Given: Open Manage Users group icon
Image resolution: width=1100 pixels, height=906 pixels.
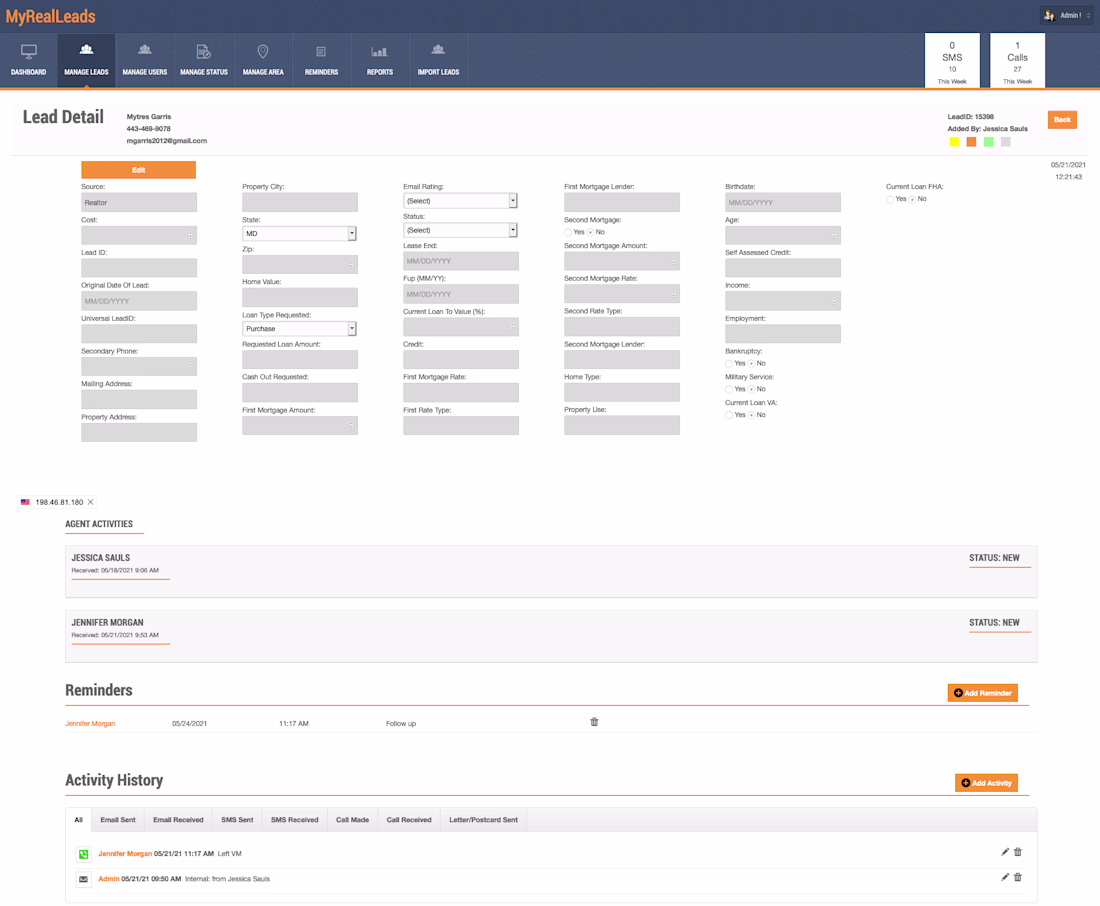Looking at the screenshot, I should pos(145,50).
